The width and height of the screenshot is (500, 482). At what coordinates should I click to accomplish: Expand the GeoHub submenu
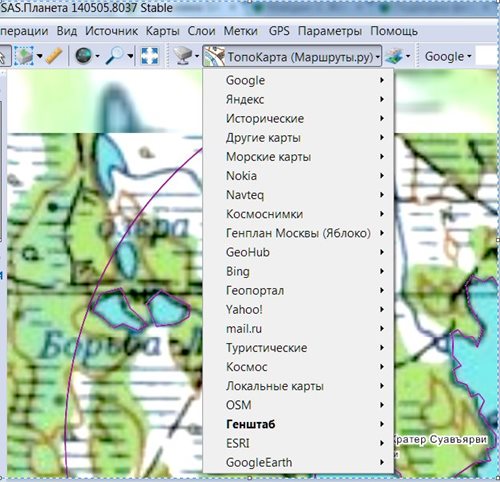tap(298, 252)
